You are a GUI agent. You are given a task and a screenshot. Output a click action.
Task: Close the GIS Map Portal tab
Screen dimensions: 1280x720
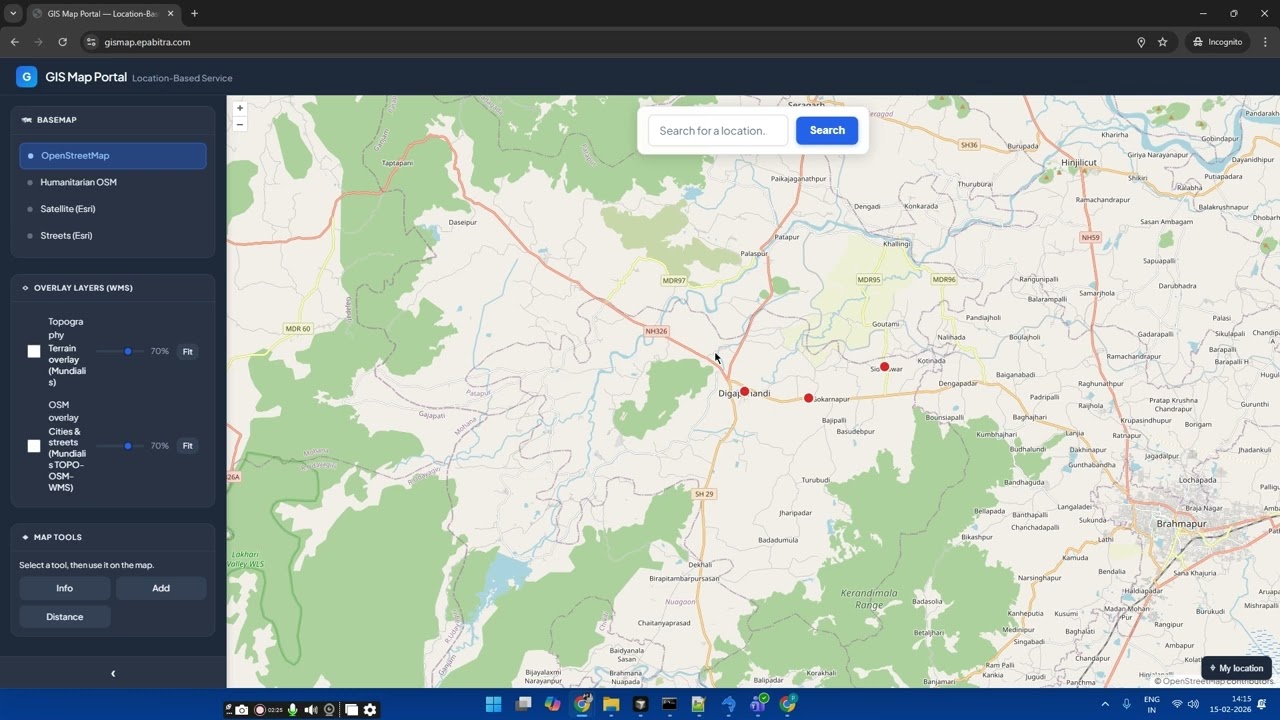click(170, 14)
